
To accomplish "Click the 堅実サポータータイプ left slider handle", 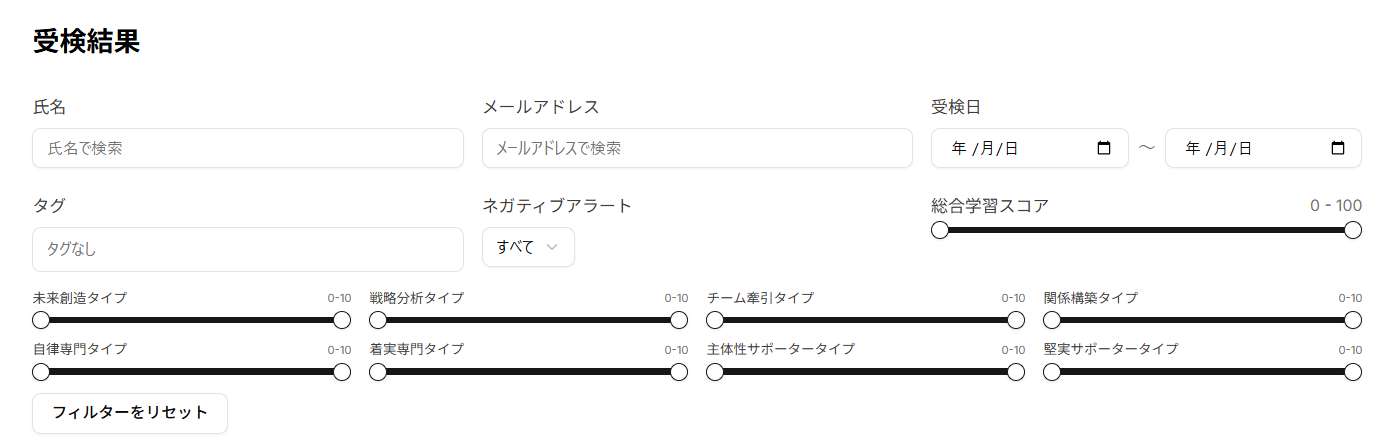I will pos(1052,372).
